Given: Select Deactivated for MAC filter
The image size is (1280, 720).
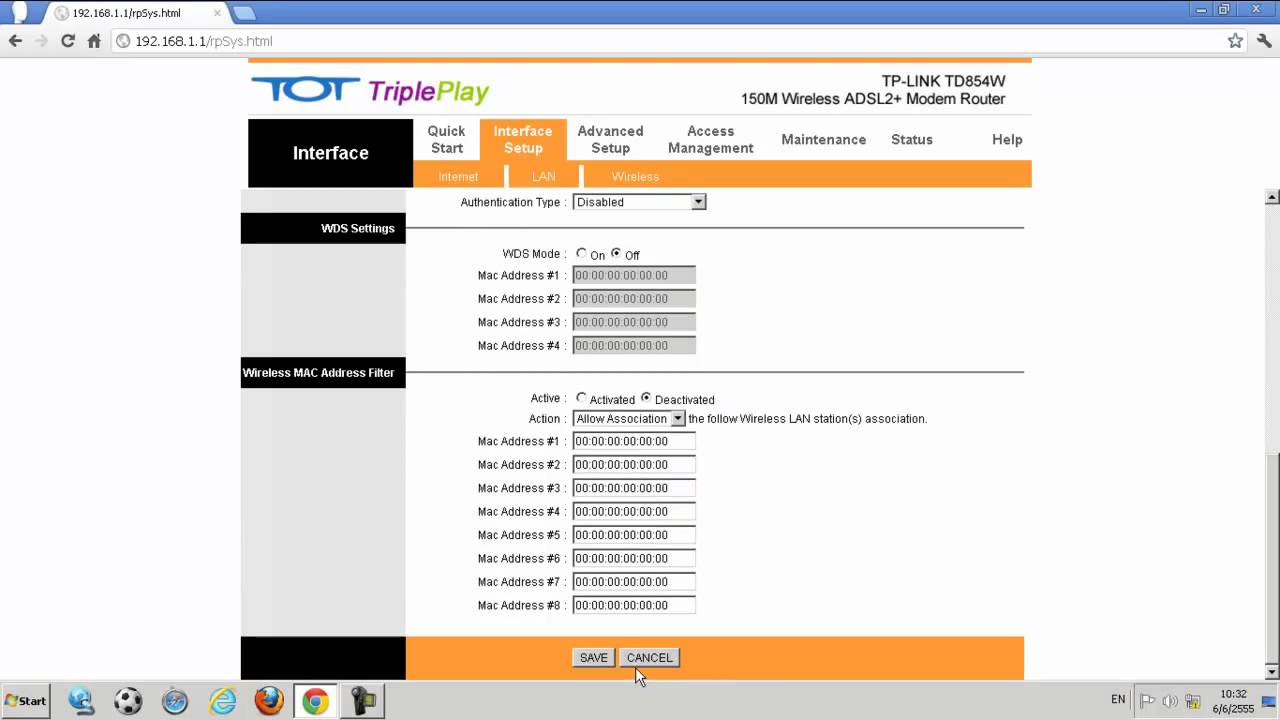Looking at the screenshot, I should [646, 398].
